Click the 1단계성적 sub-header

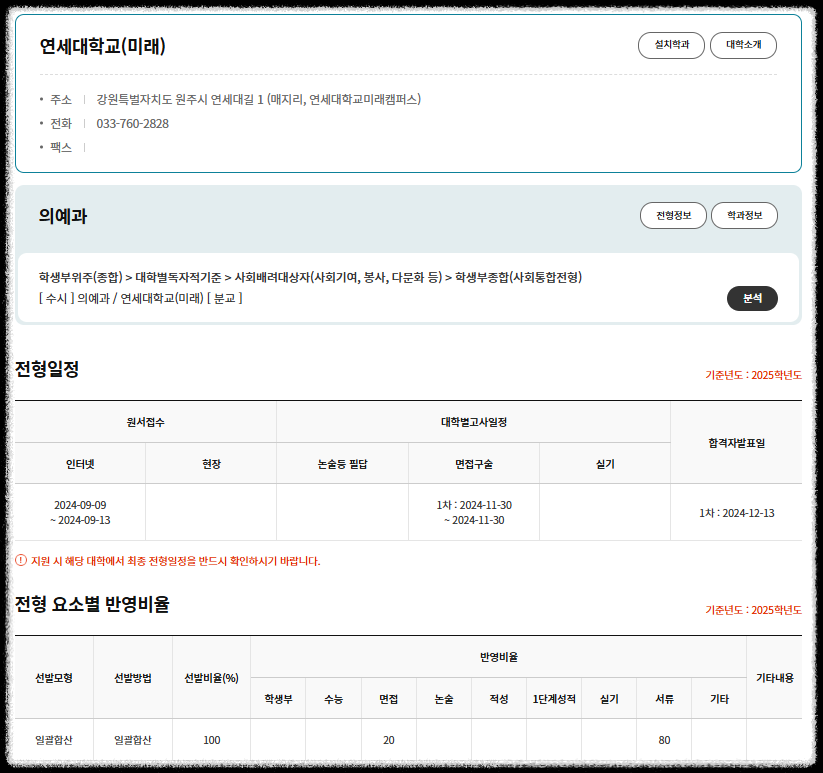tap(554, 699)
